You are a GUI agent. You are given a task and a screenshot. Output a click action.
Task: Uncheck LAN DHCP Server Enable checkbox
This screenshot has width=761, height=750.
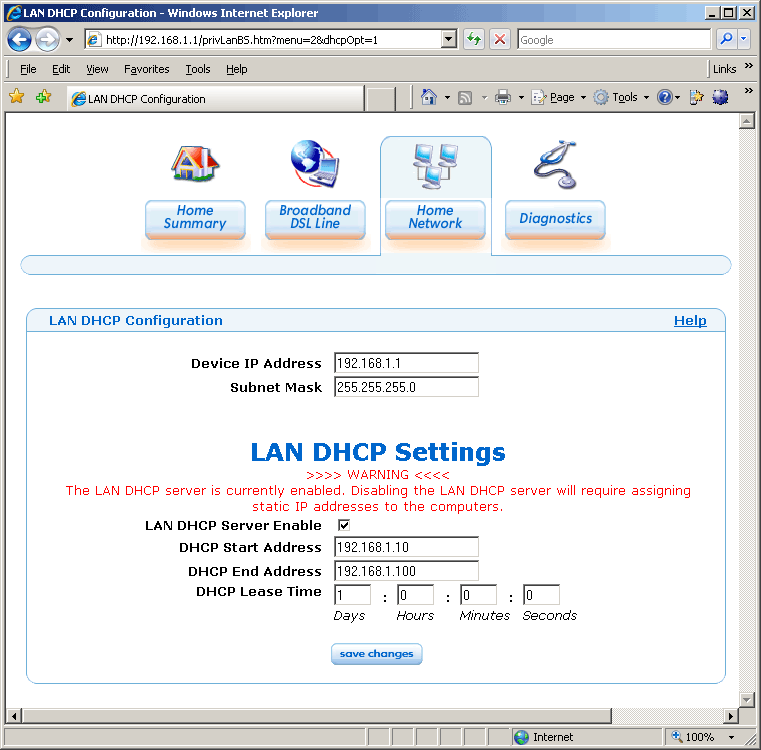click(344, 525)
